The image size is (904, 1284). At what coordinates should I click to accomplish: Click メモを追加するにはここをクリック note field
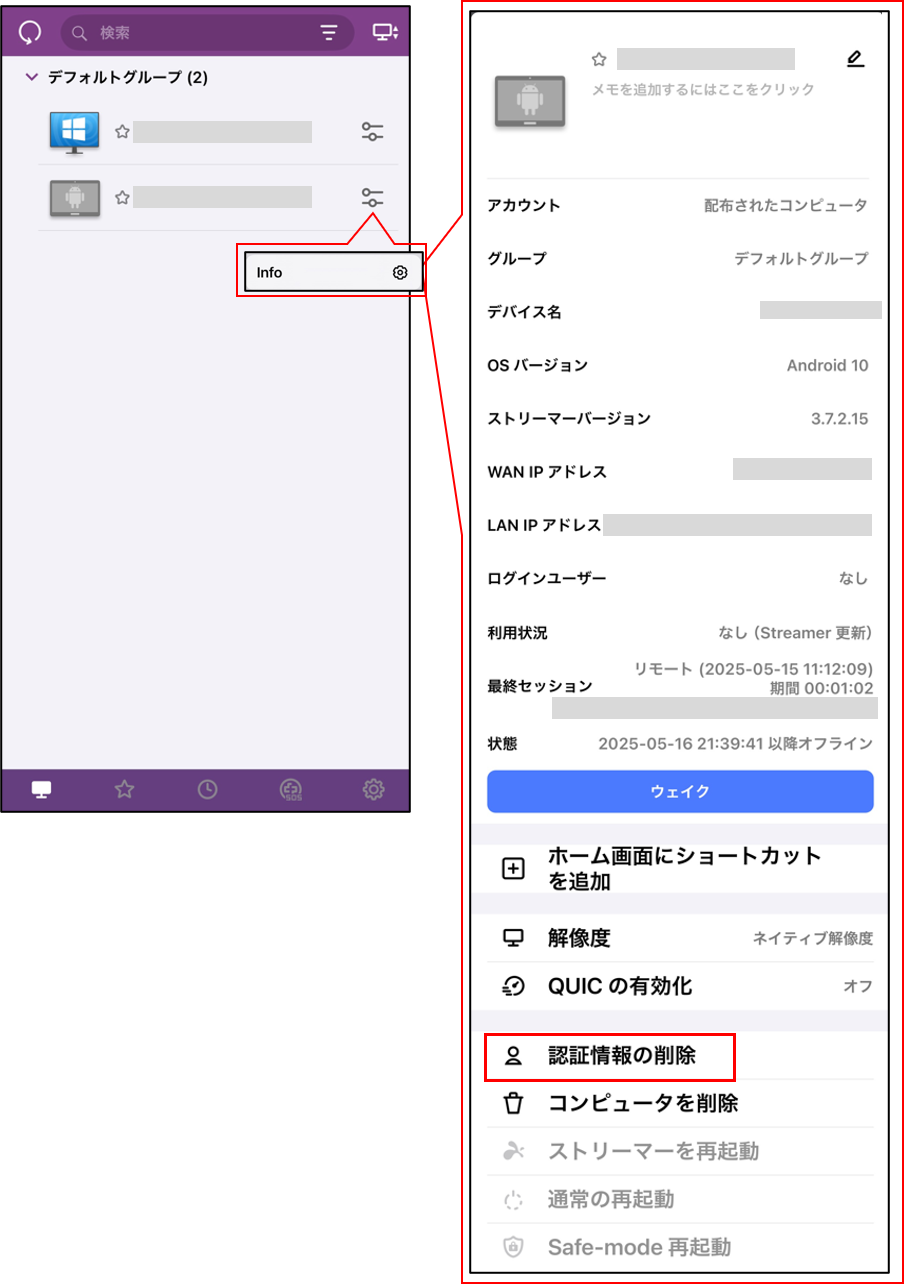pyautogui.click(x=703, y=89)
